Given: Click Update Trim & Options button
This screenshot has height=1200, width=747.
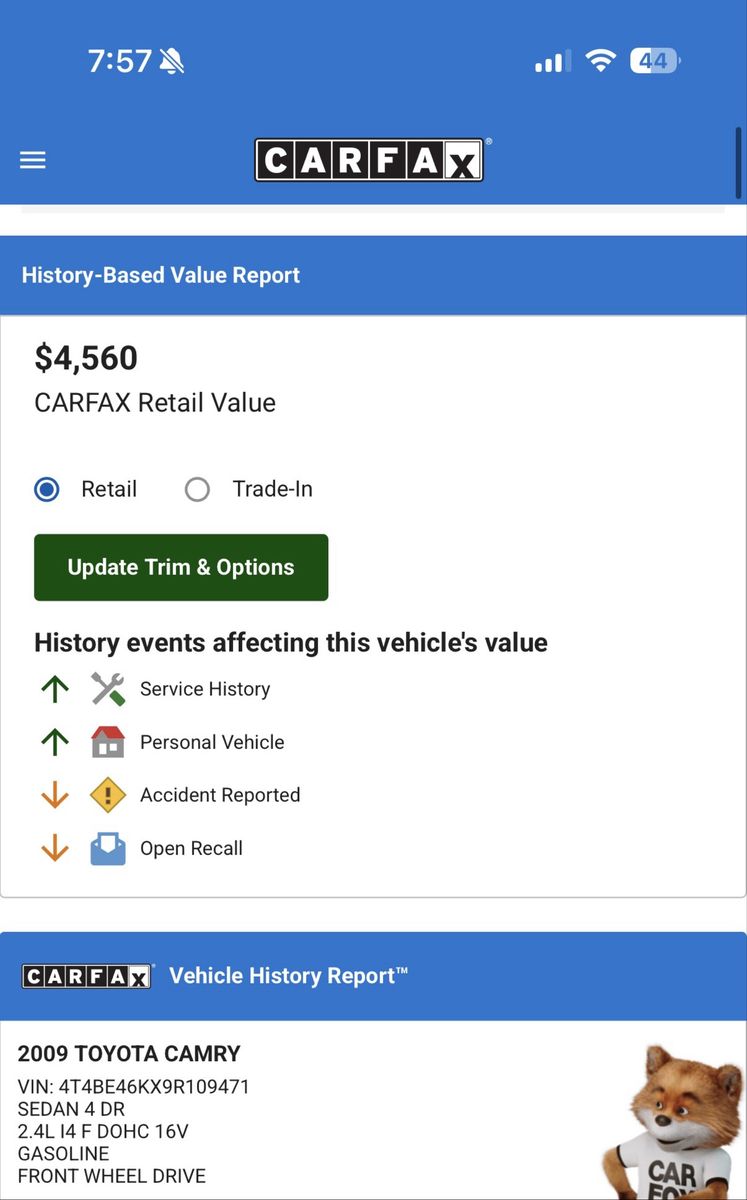Looking at the screenshot, I should 181,567.
